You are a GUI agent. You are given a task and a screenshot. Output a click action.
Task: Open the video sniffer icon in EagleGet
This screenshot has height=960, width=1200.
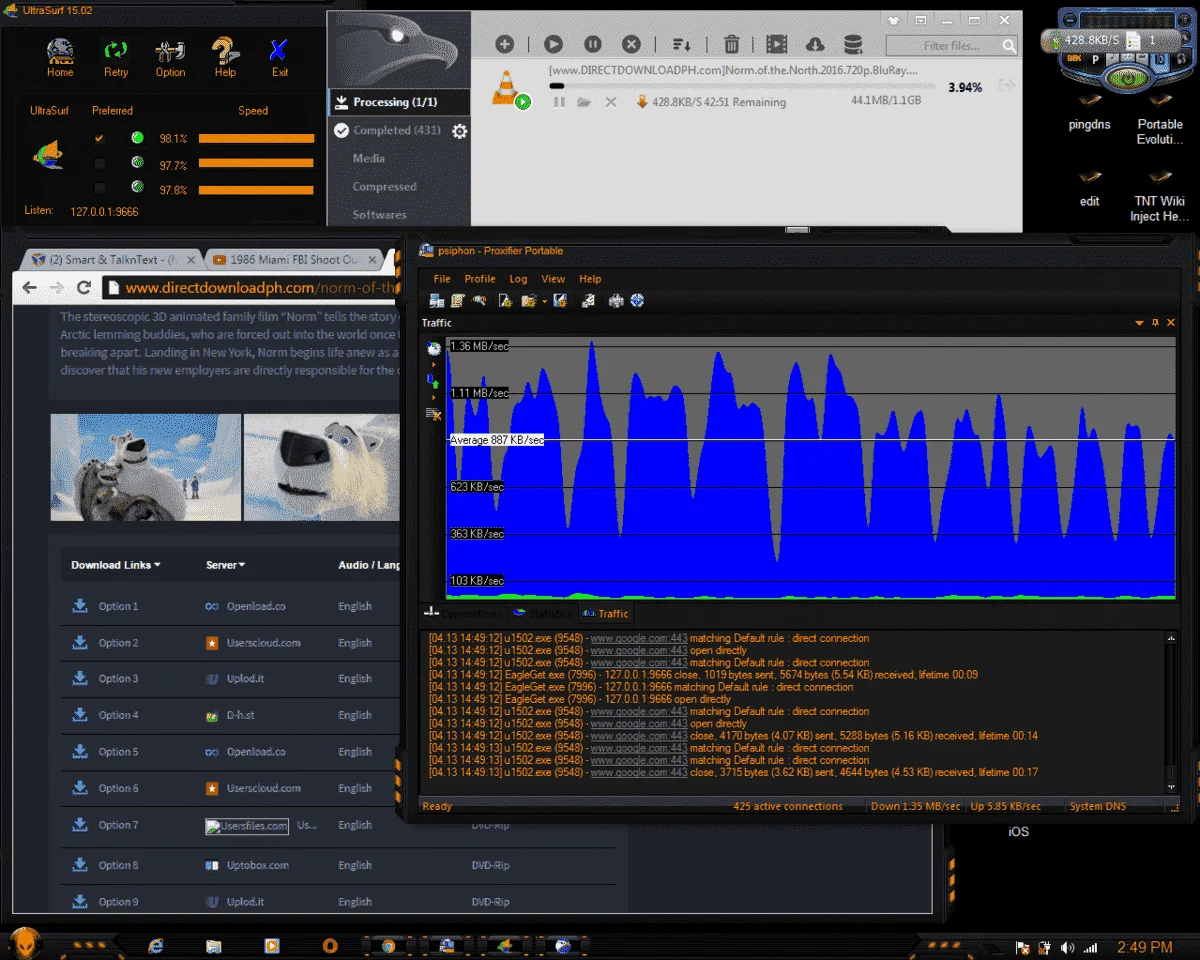pyautogui.click(x=777, y=44)
